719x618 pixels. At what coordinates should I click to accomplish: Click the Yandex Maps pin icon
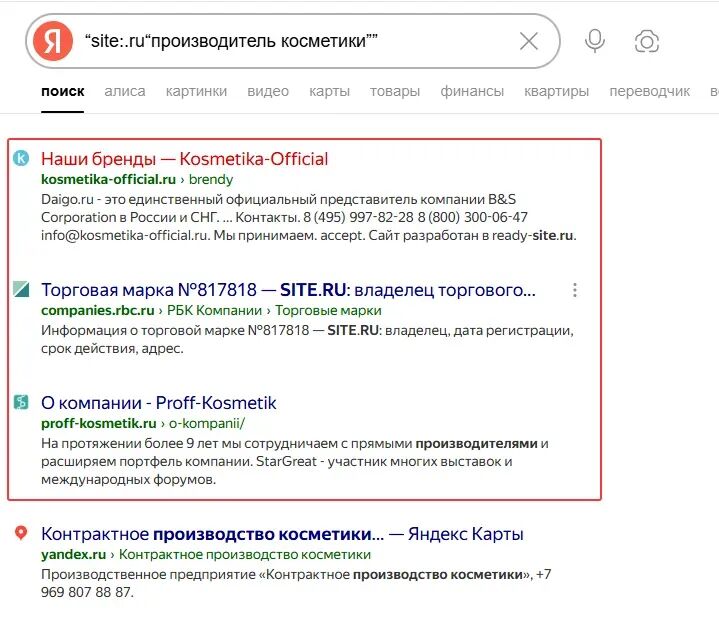[x=21, y=533]
